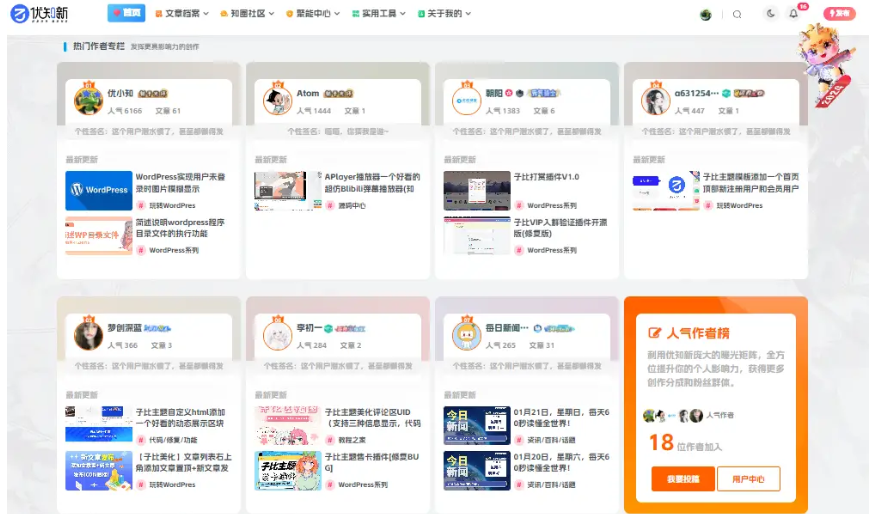Image resolution: width=869 pixels, height=514 pixels.
Task: Click the author name 朝阳
Action: tap(494, 93)
